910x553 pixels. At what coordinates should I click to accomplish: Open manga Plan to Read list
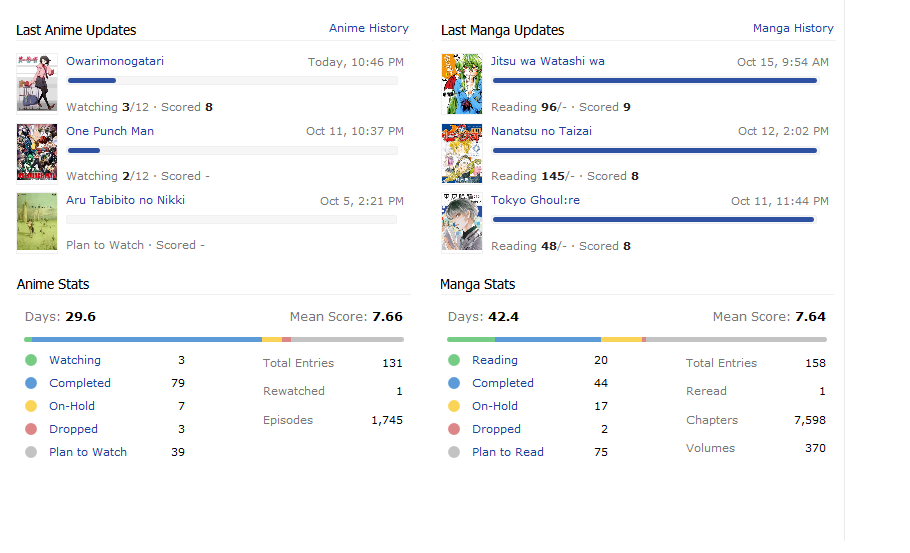pyautogui.click(x=508, y=452)
